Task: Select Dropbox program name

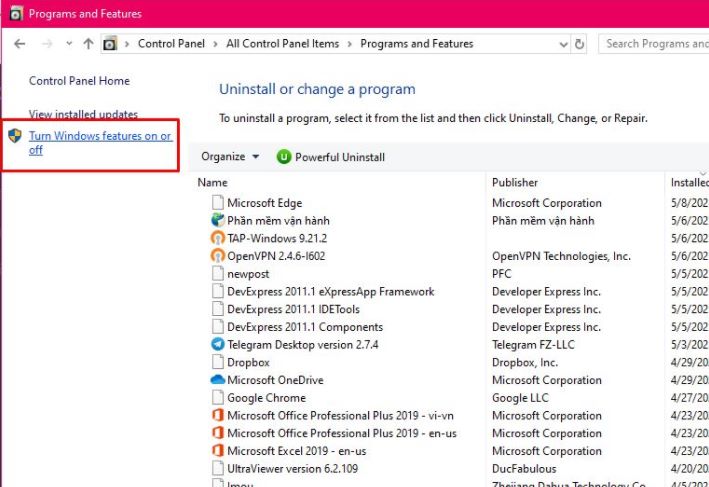Action: click(x=248, y=363)
